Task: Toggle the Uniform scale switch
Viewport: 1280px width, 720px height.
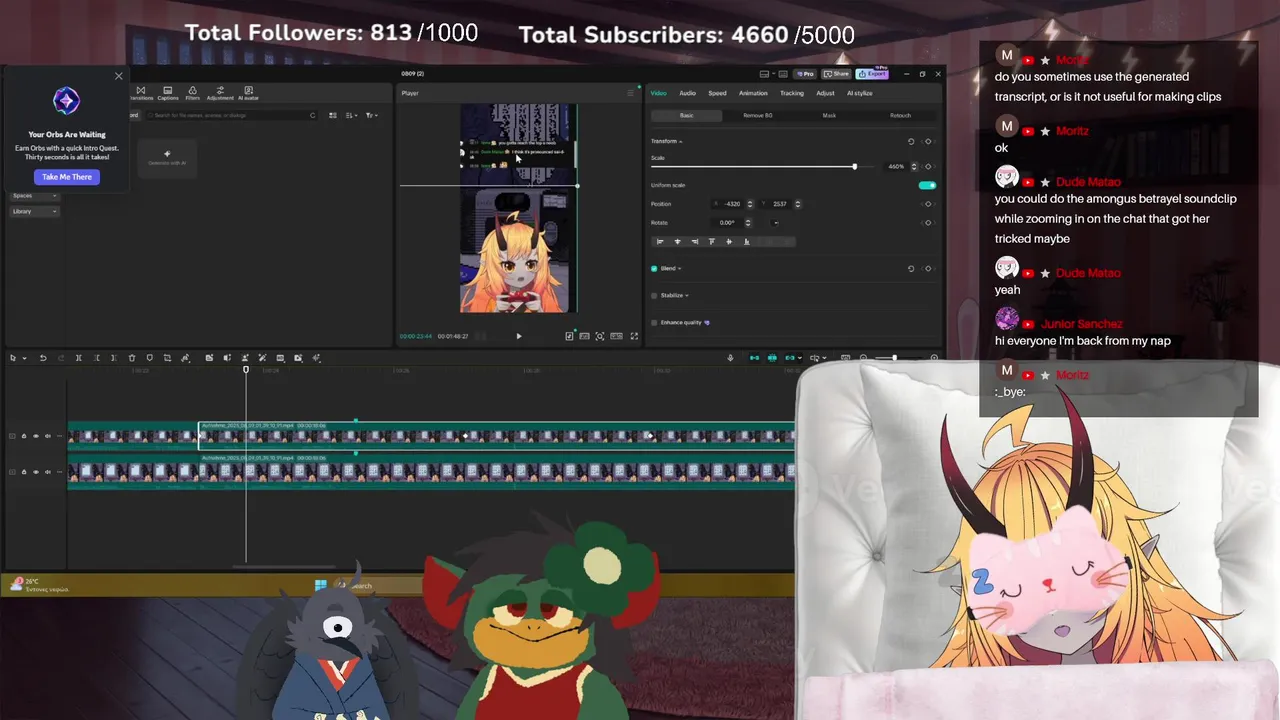Action: (x=927, y=185)
